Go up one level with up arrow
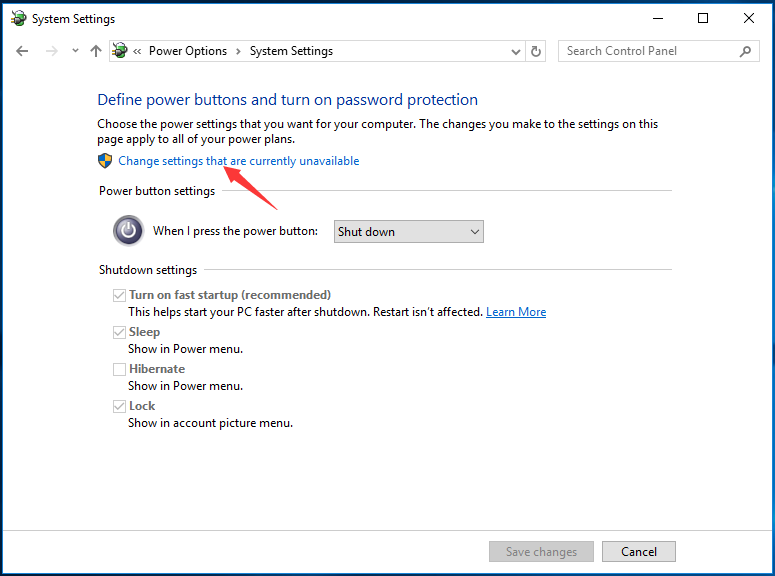Screen dimensions: 775x576 [96, 51]
